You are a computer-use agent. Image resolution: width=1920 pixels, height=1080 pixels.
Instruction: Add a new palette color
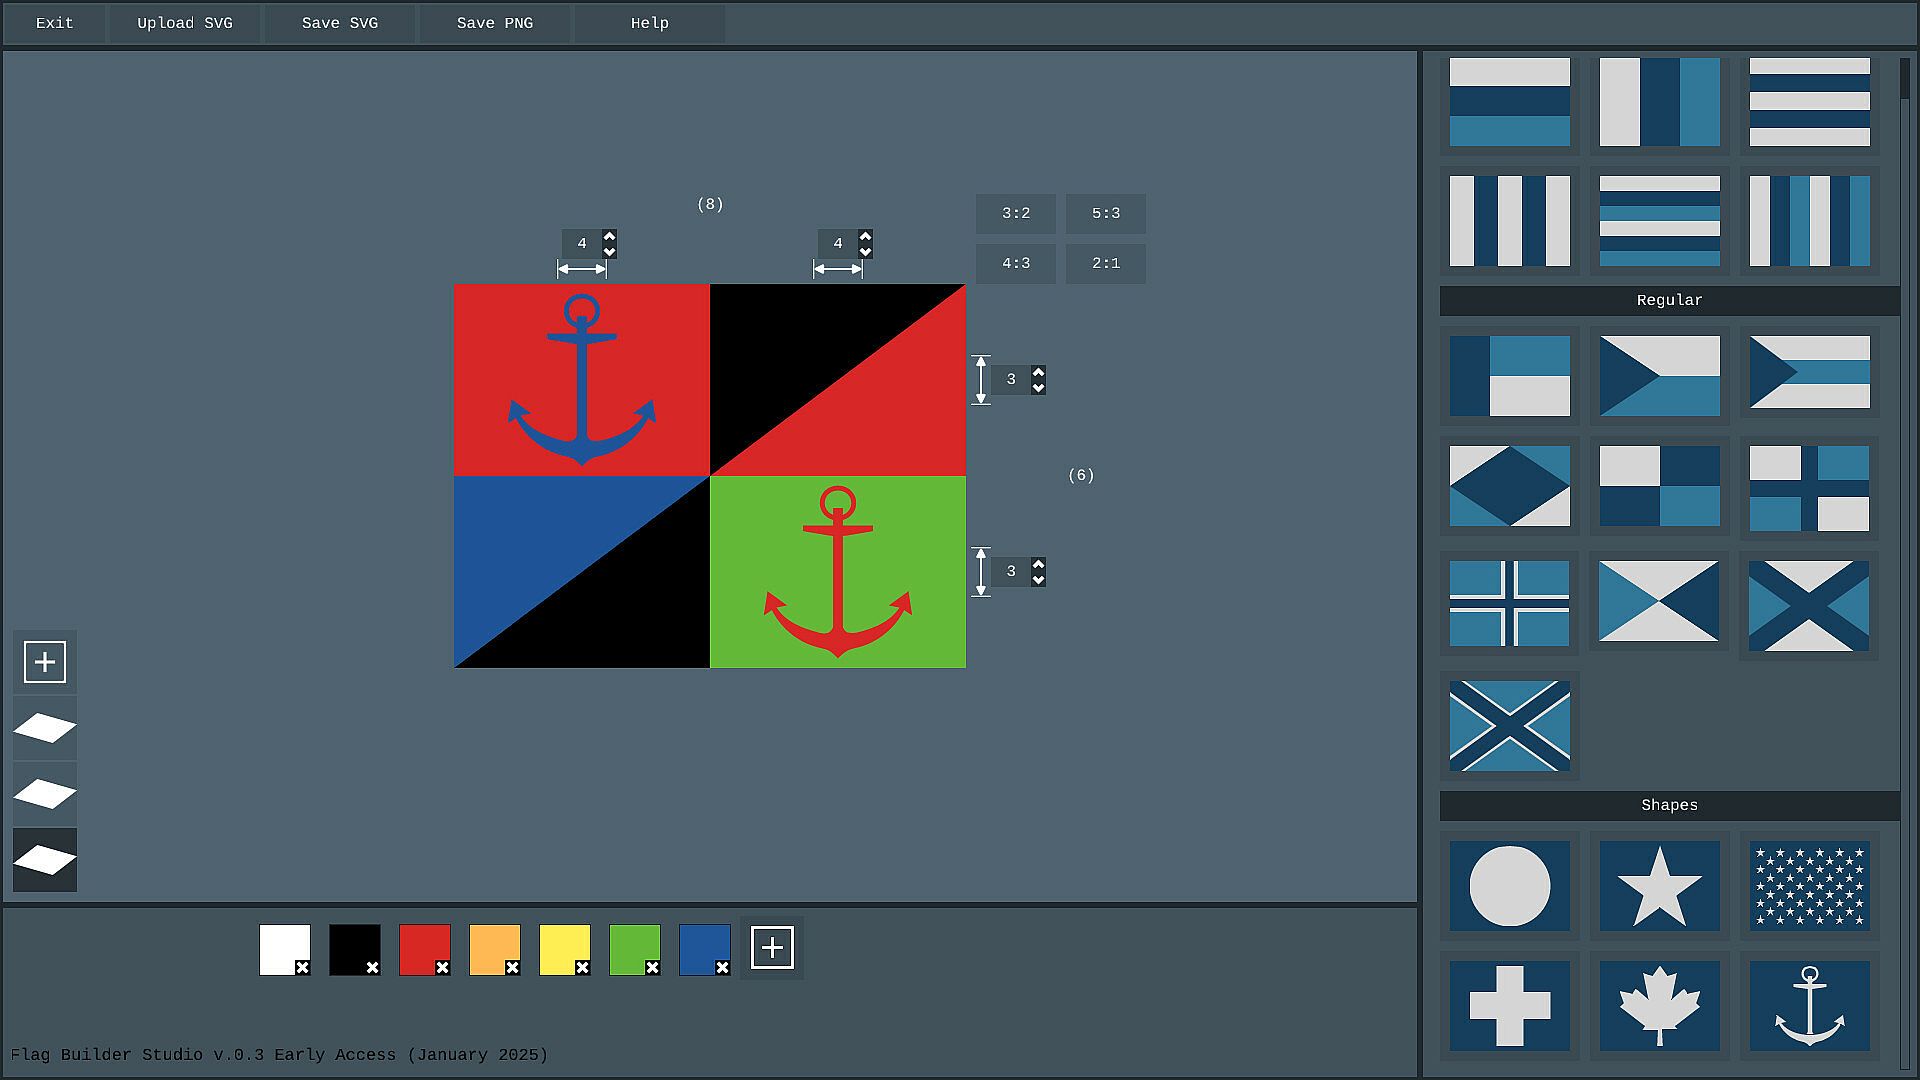click(x=772, y=948)
